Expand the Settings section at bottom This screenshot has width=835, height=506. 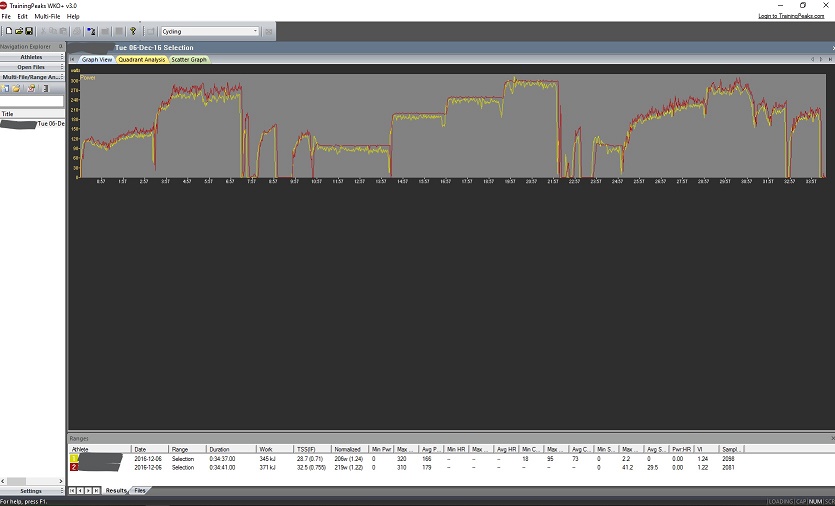click(32, 491)
